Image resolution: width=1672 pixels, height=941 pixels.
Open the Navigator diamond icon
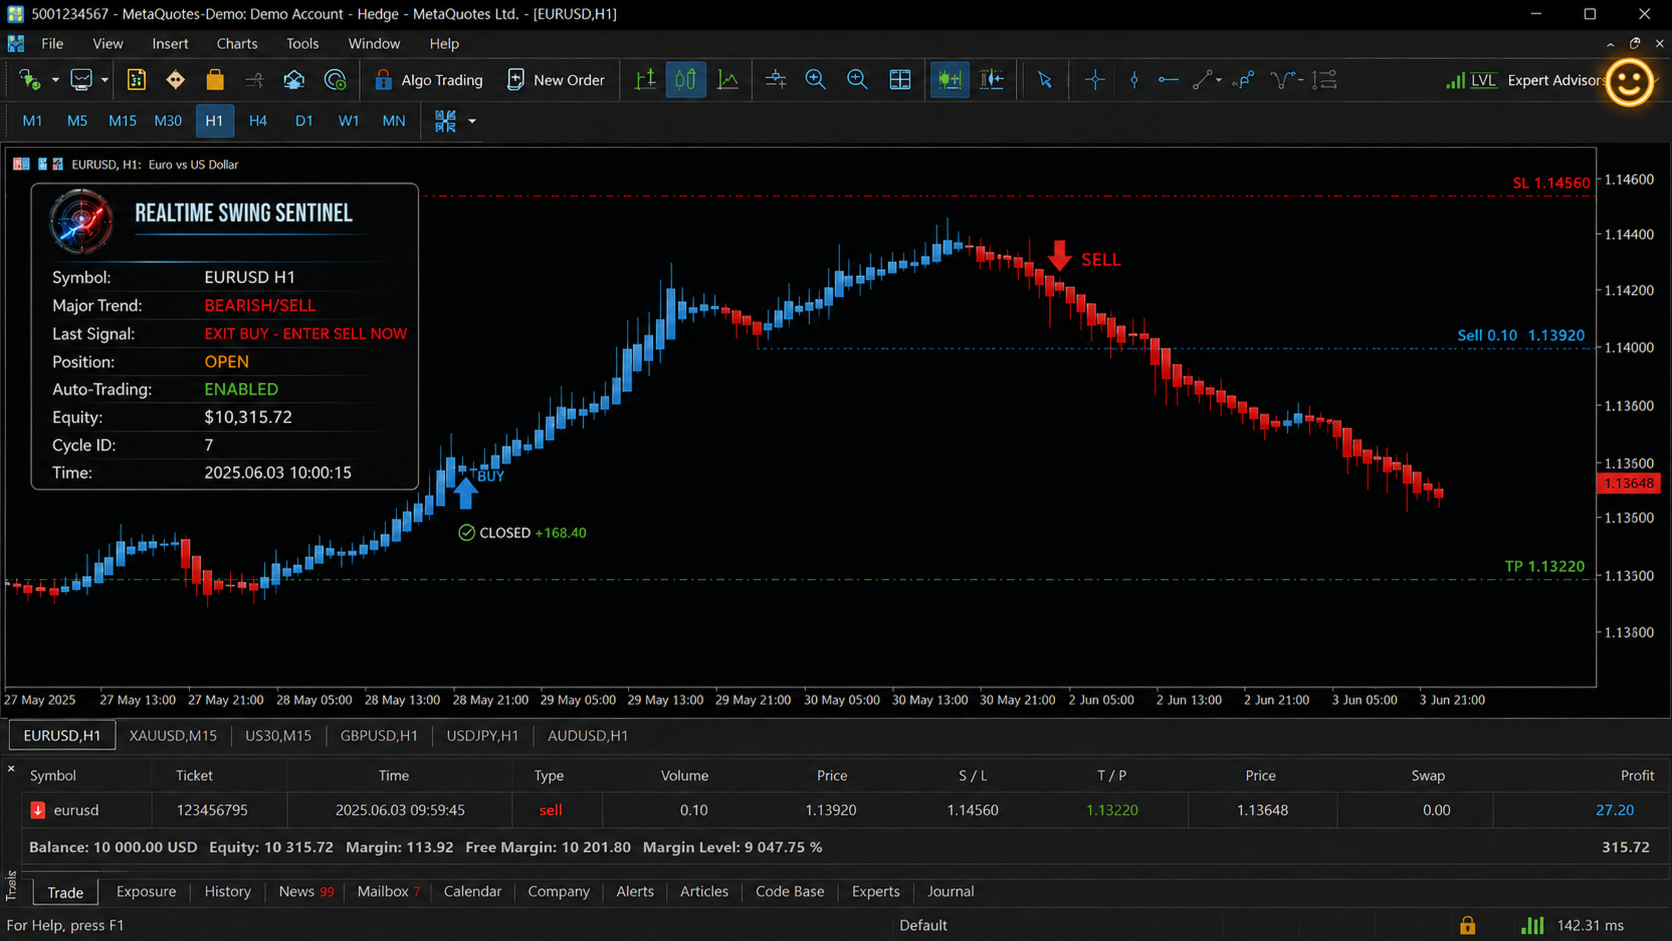coord(175,80)
